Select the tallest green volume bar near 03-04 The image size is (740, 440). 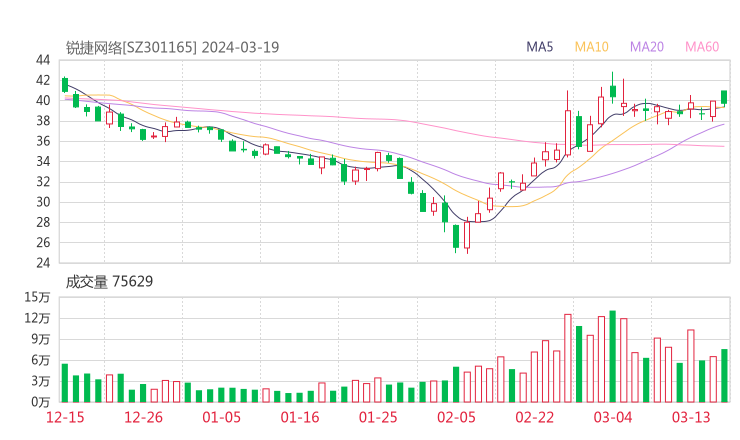point(613,356)
